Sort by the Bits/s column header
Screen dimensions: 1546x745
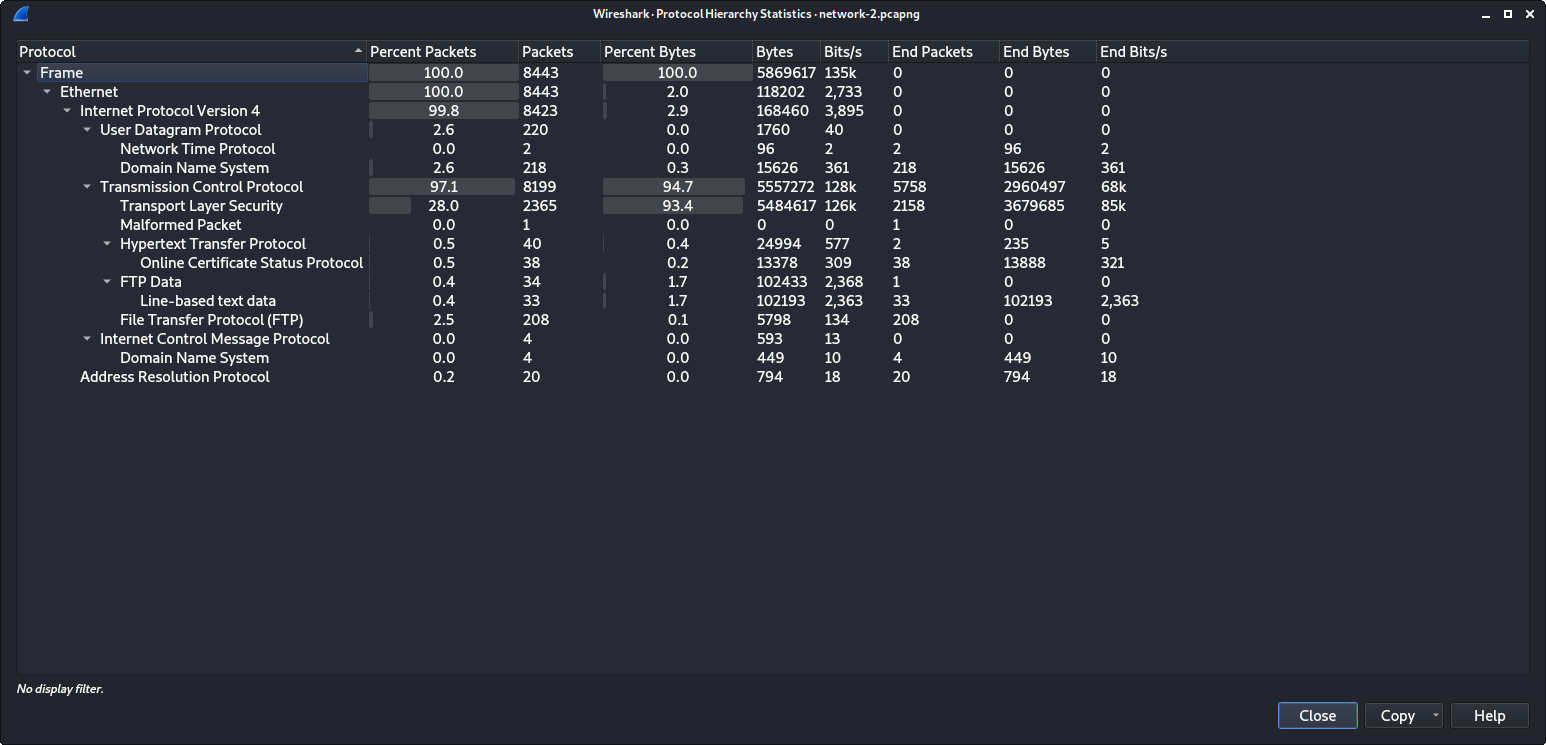point(855,52)
